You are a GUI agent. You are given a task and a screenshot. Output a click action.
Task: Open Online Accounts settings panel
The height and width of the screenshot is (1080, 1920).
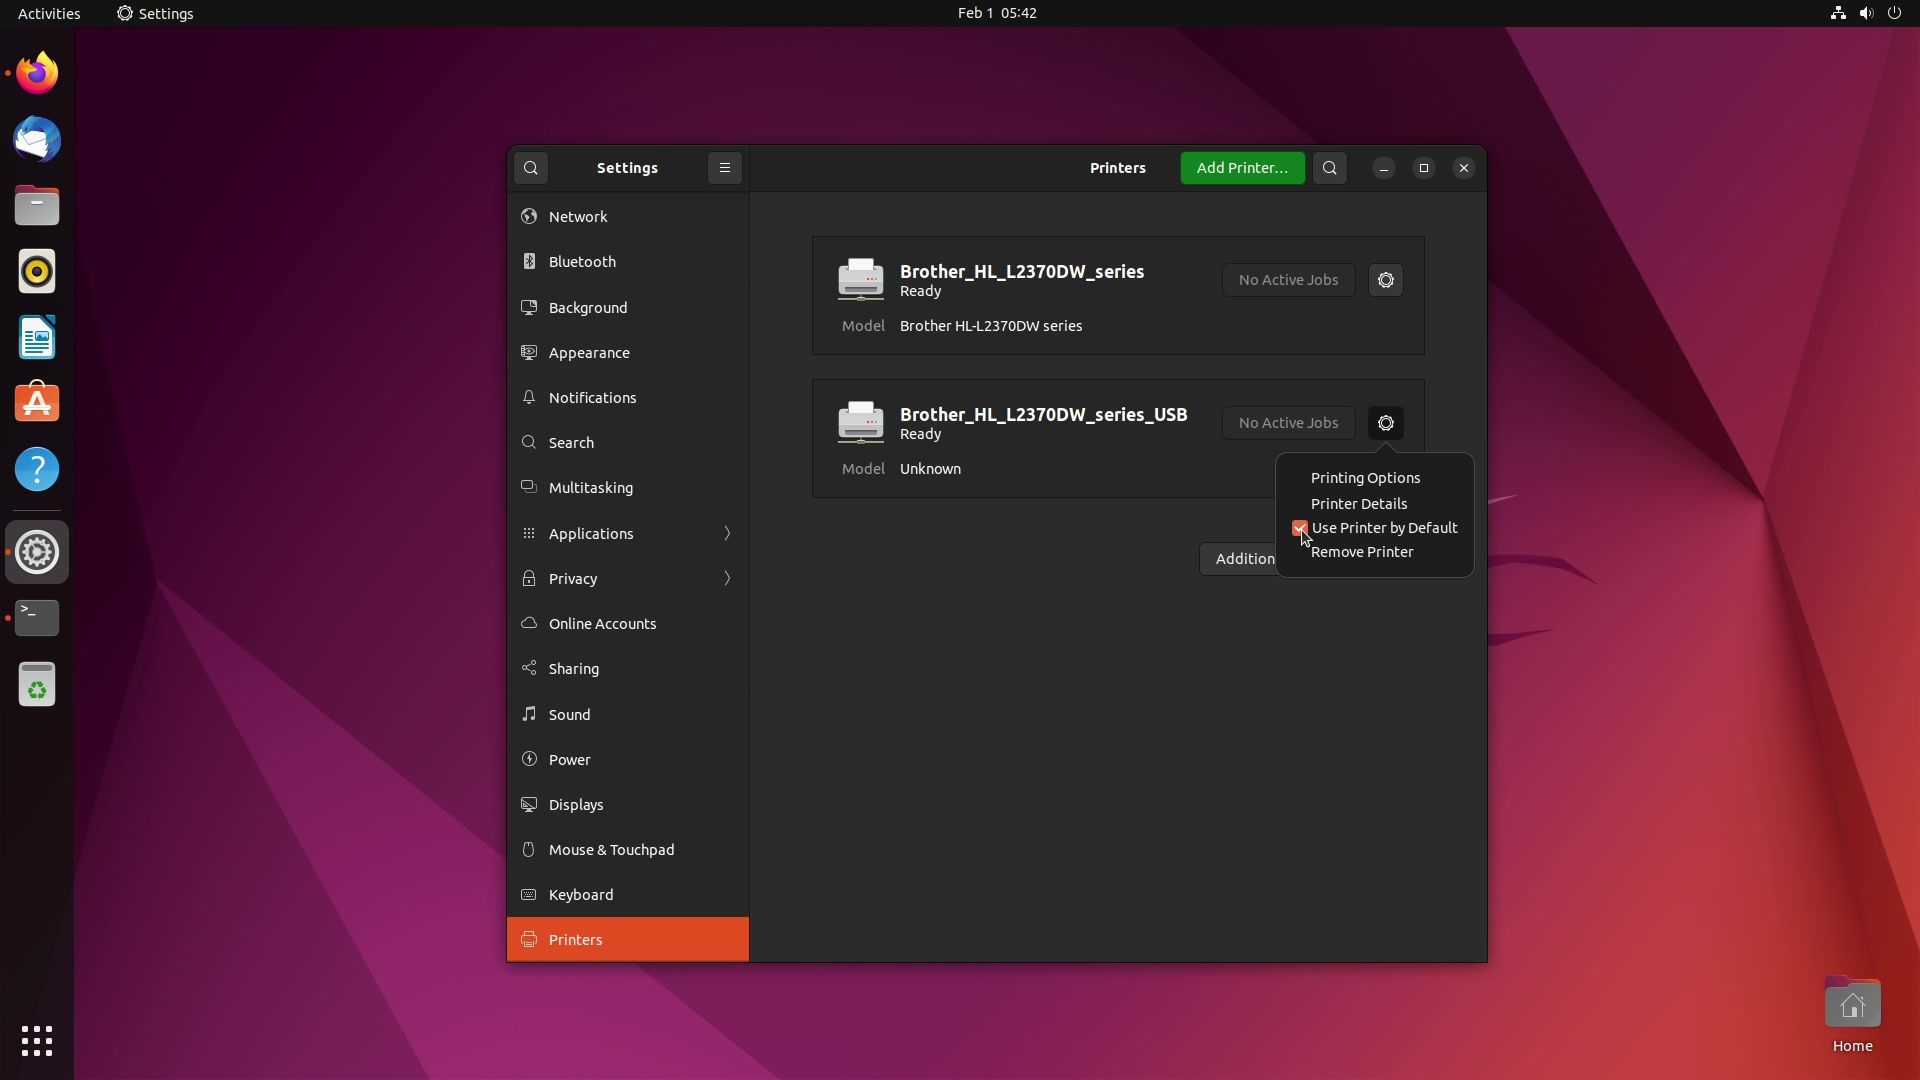628,624
